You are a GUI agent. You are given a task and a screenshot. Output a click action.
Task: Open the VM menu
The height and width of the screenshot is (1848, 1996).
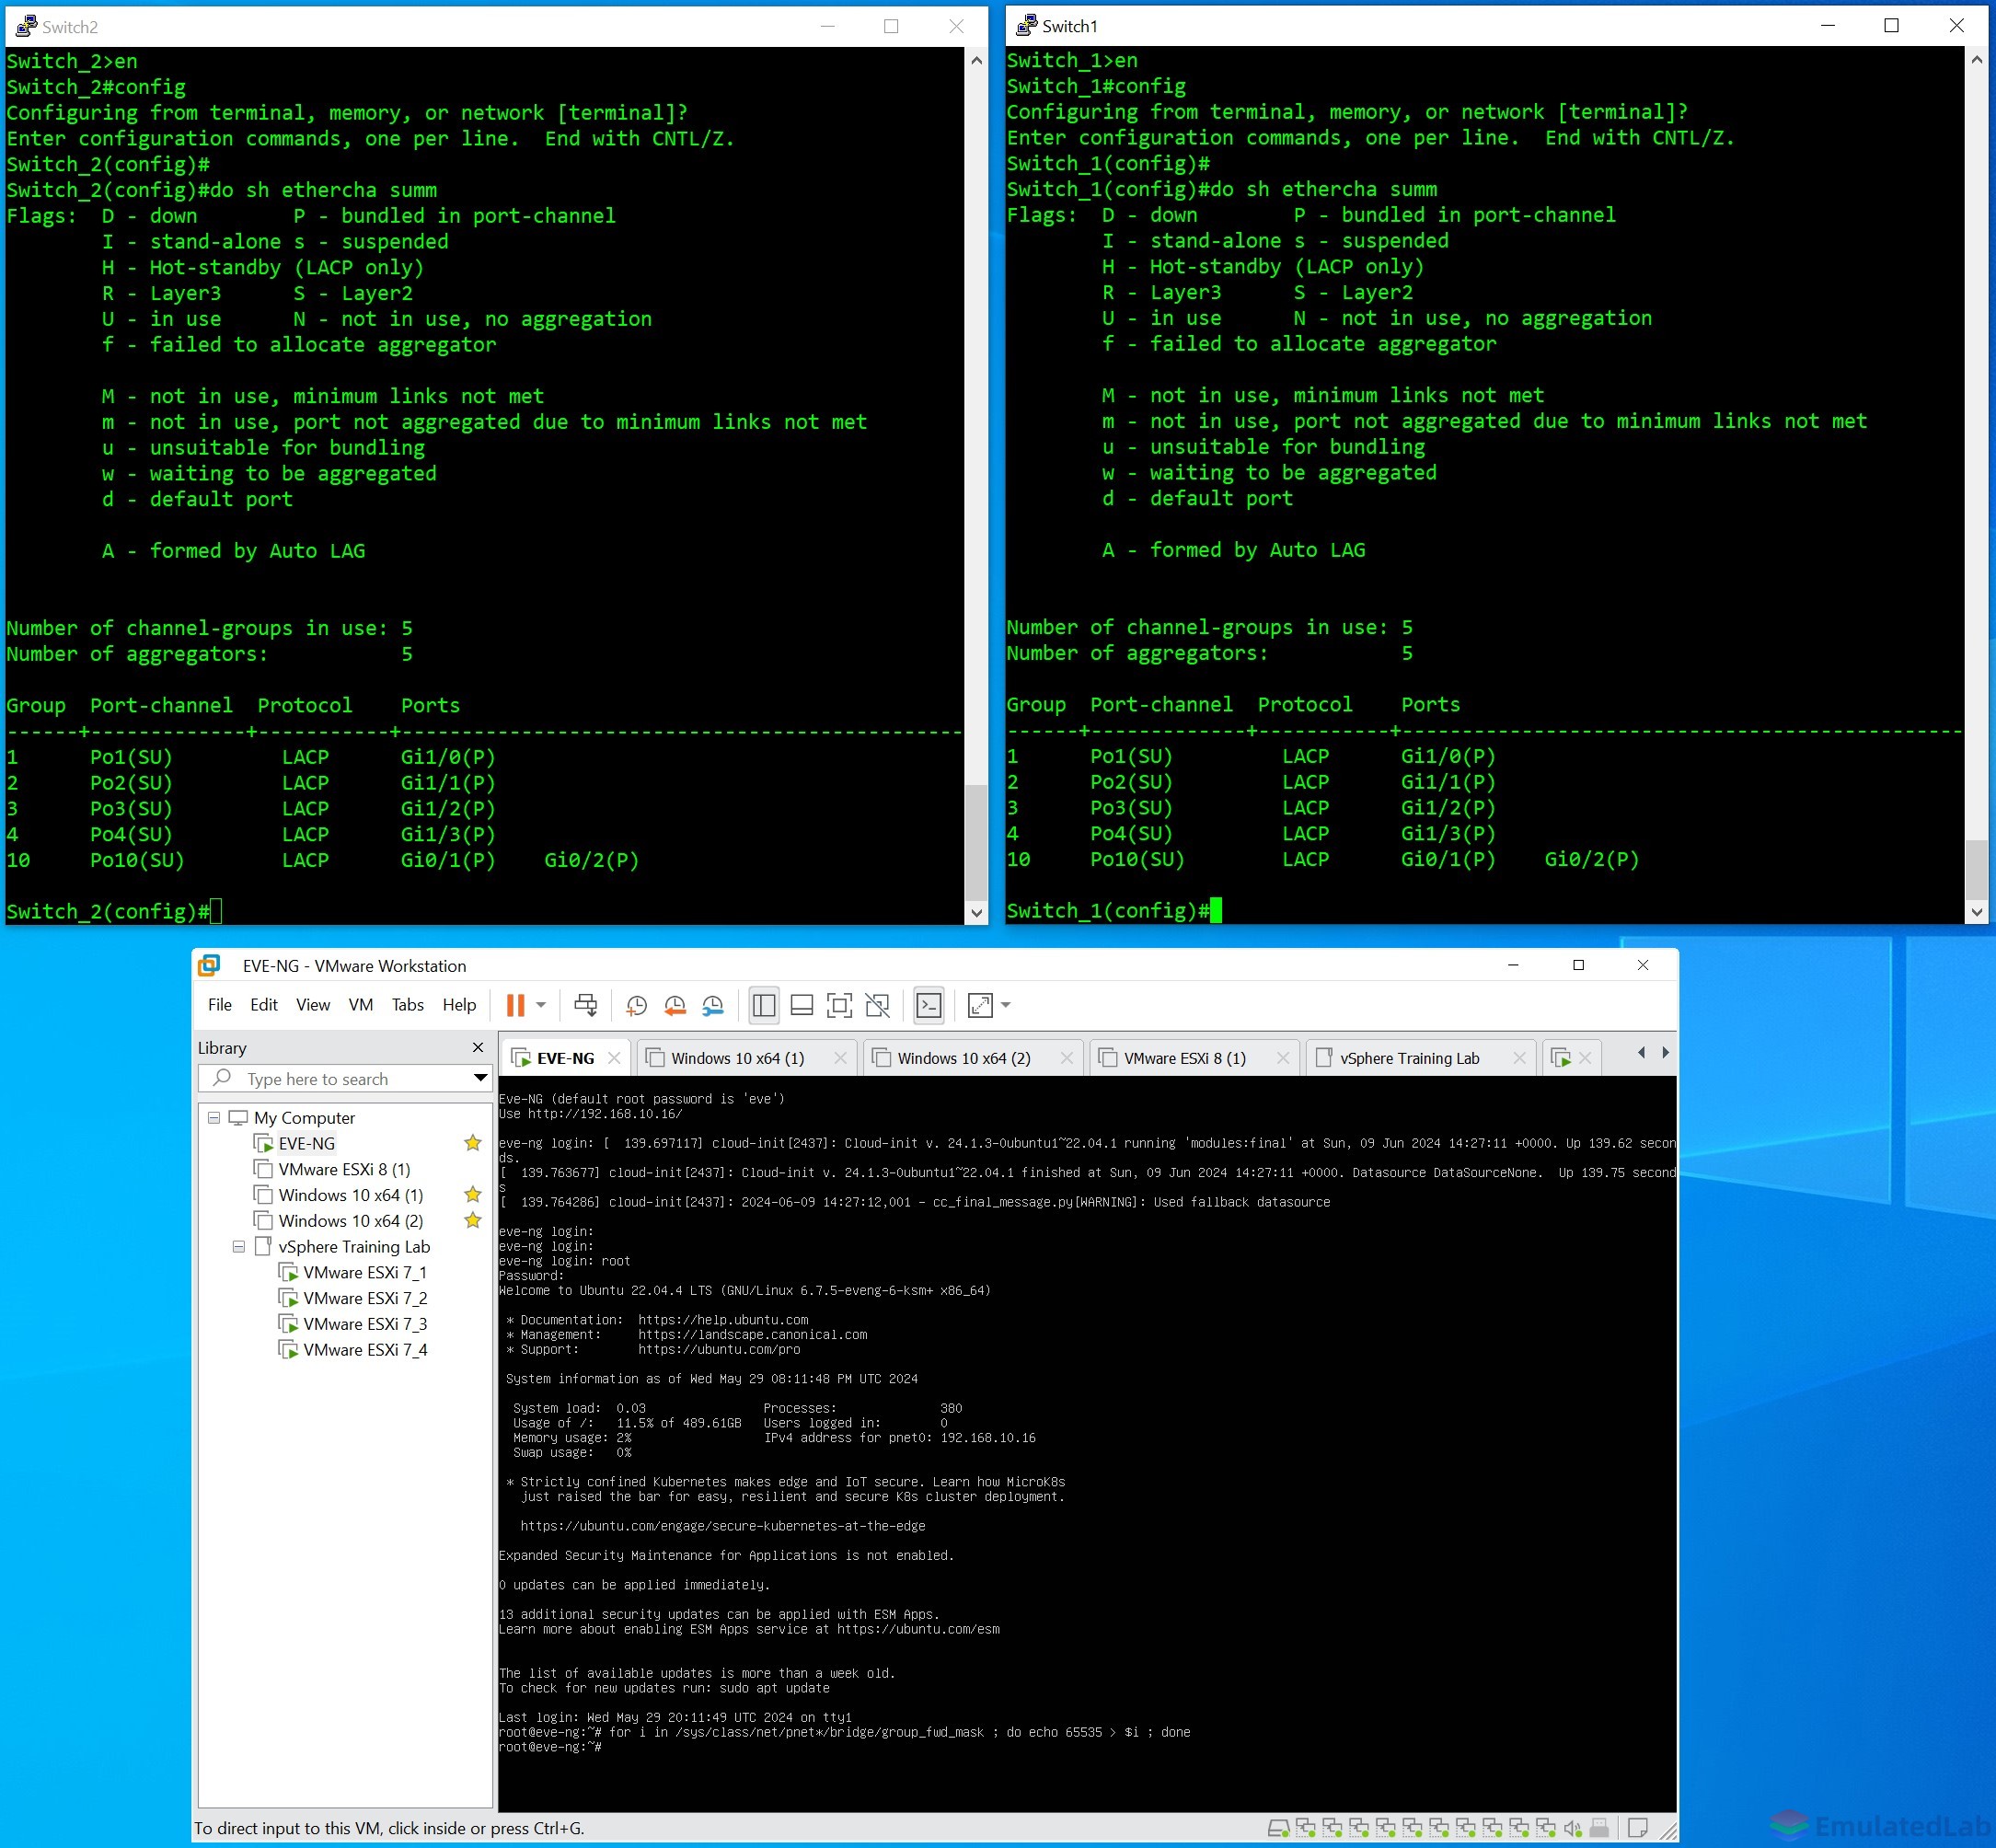pyautogui.click(x=361, y=1005)
